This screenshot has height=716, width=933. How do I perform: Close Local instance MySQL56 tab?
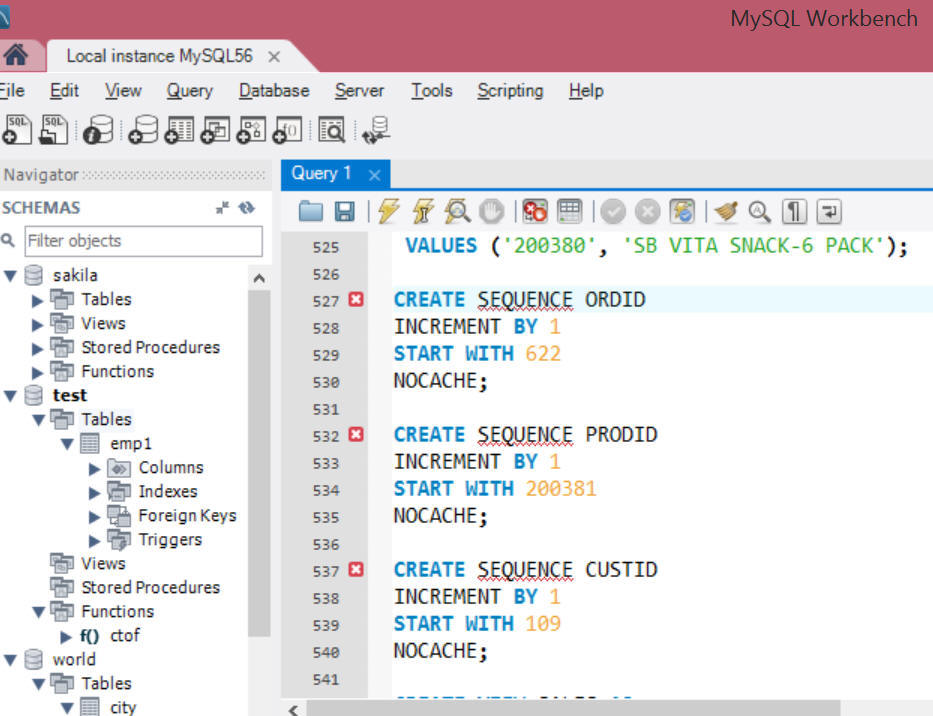274,57
